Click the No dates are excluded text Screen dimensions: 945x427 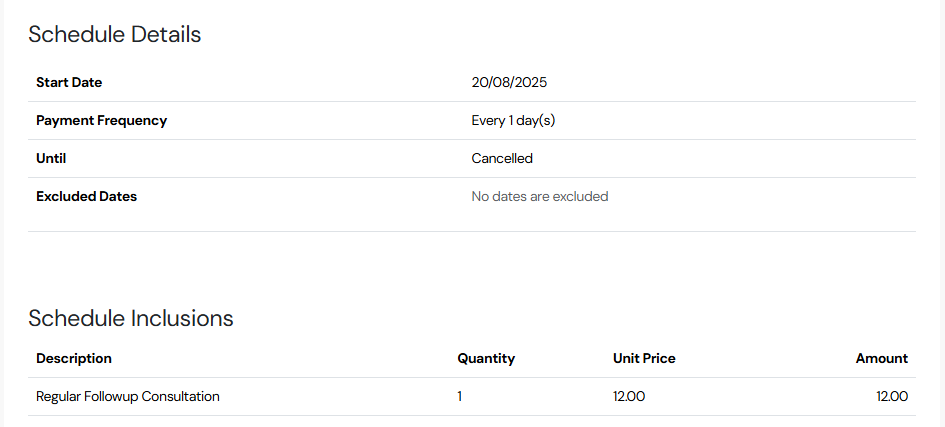pos(539,196)
